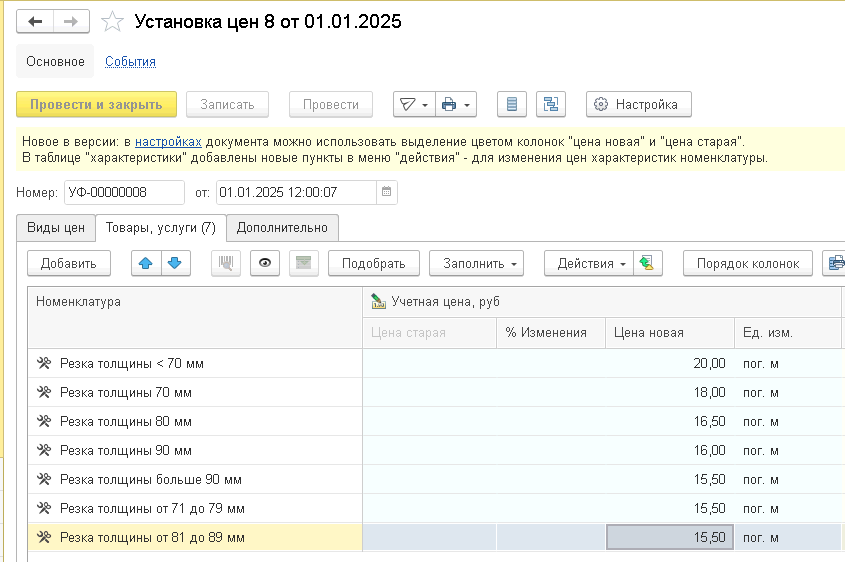Follow the настройках hyperlink
845x562 pixels.
pos(168,142)
